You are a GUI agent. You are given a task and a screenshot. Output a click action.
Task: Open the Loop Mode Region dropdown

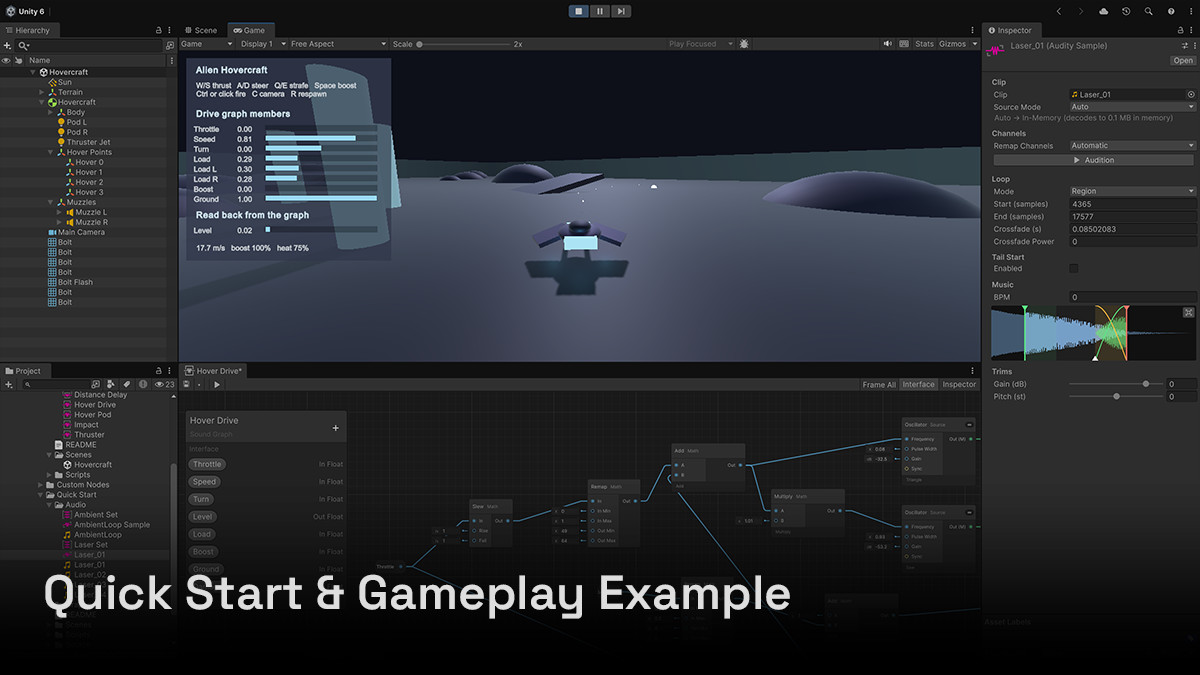click(x=1132, y=191)
